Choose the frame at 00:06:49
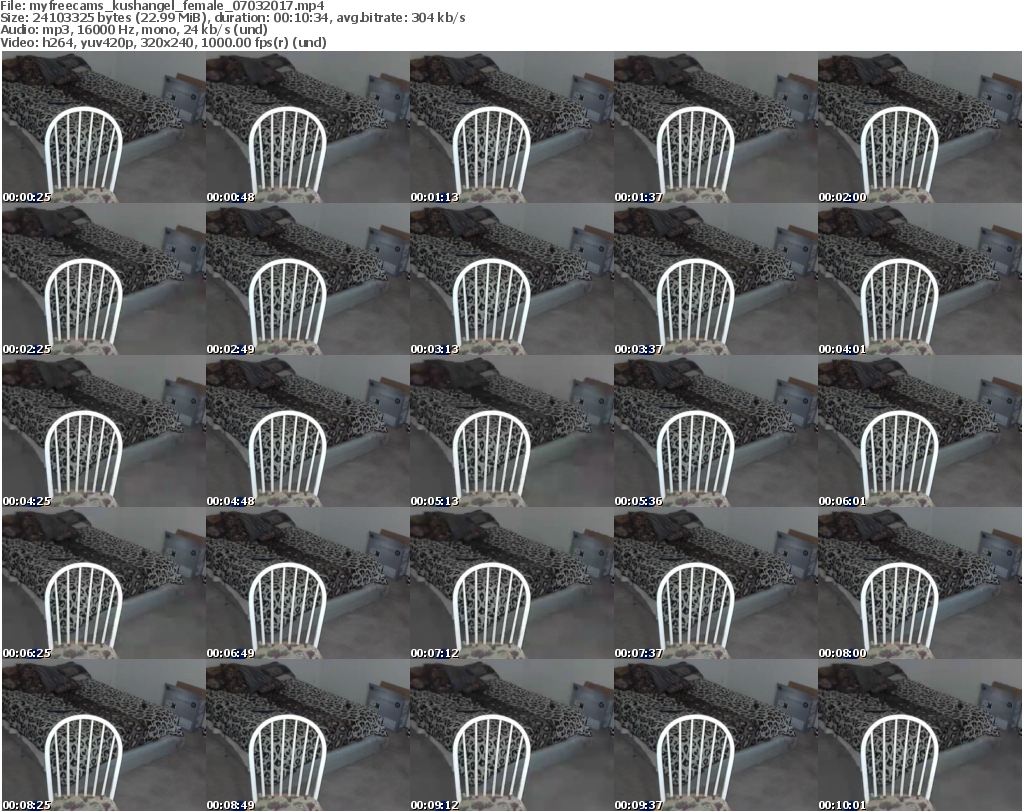 [308, 584]
